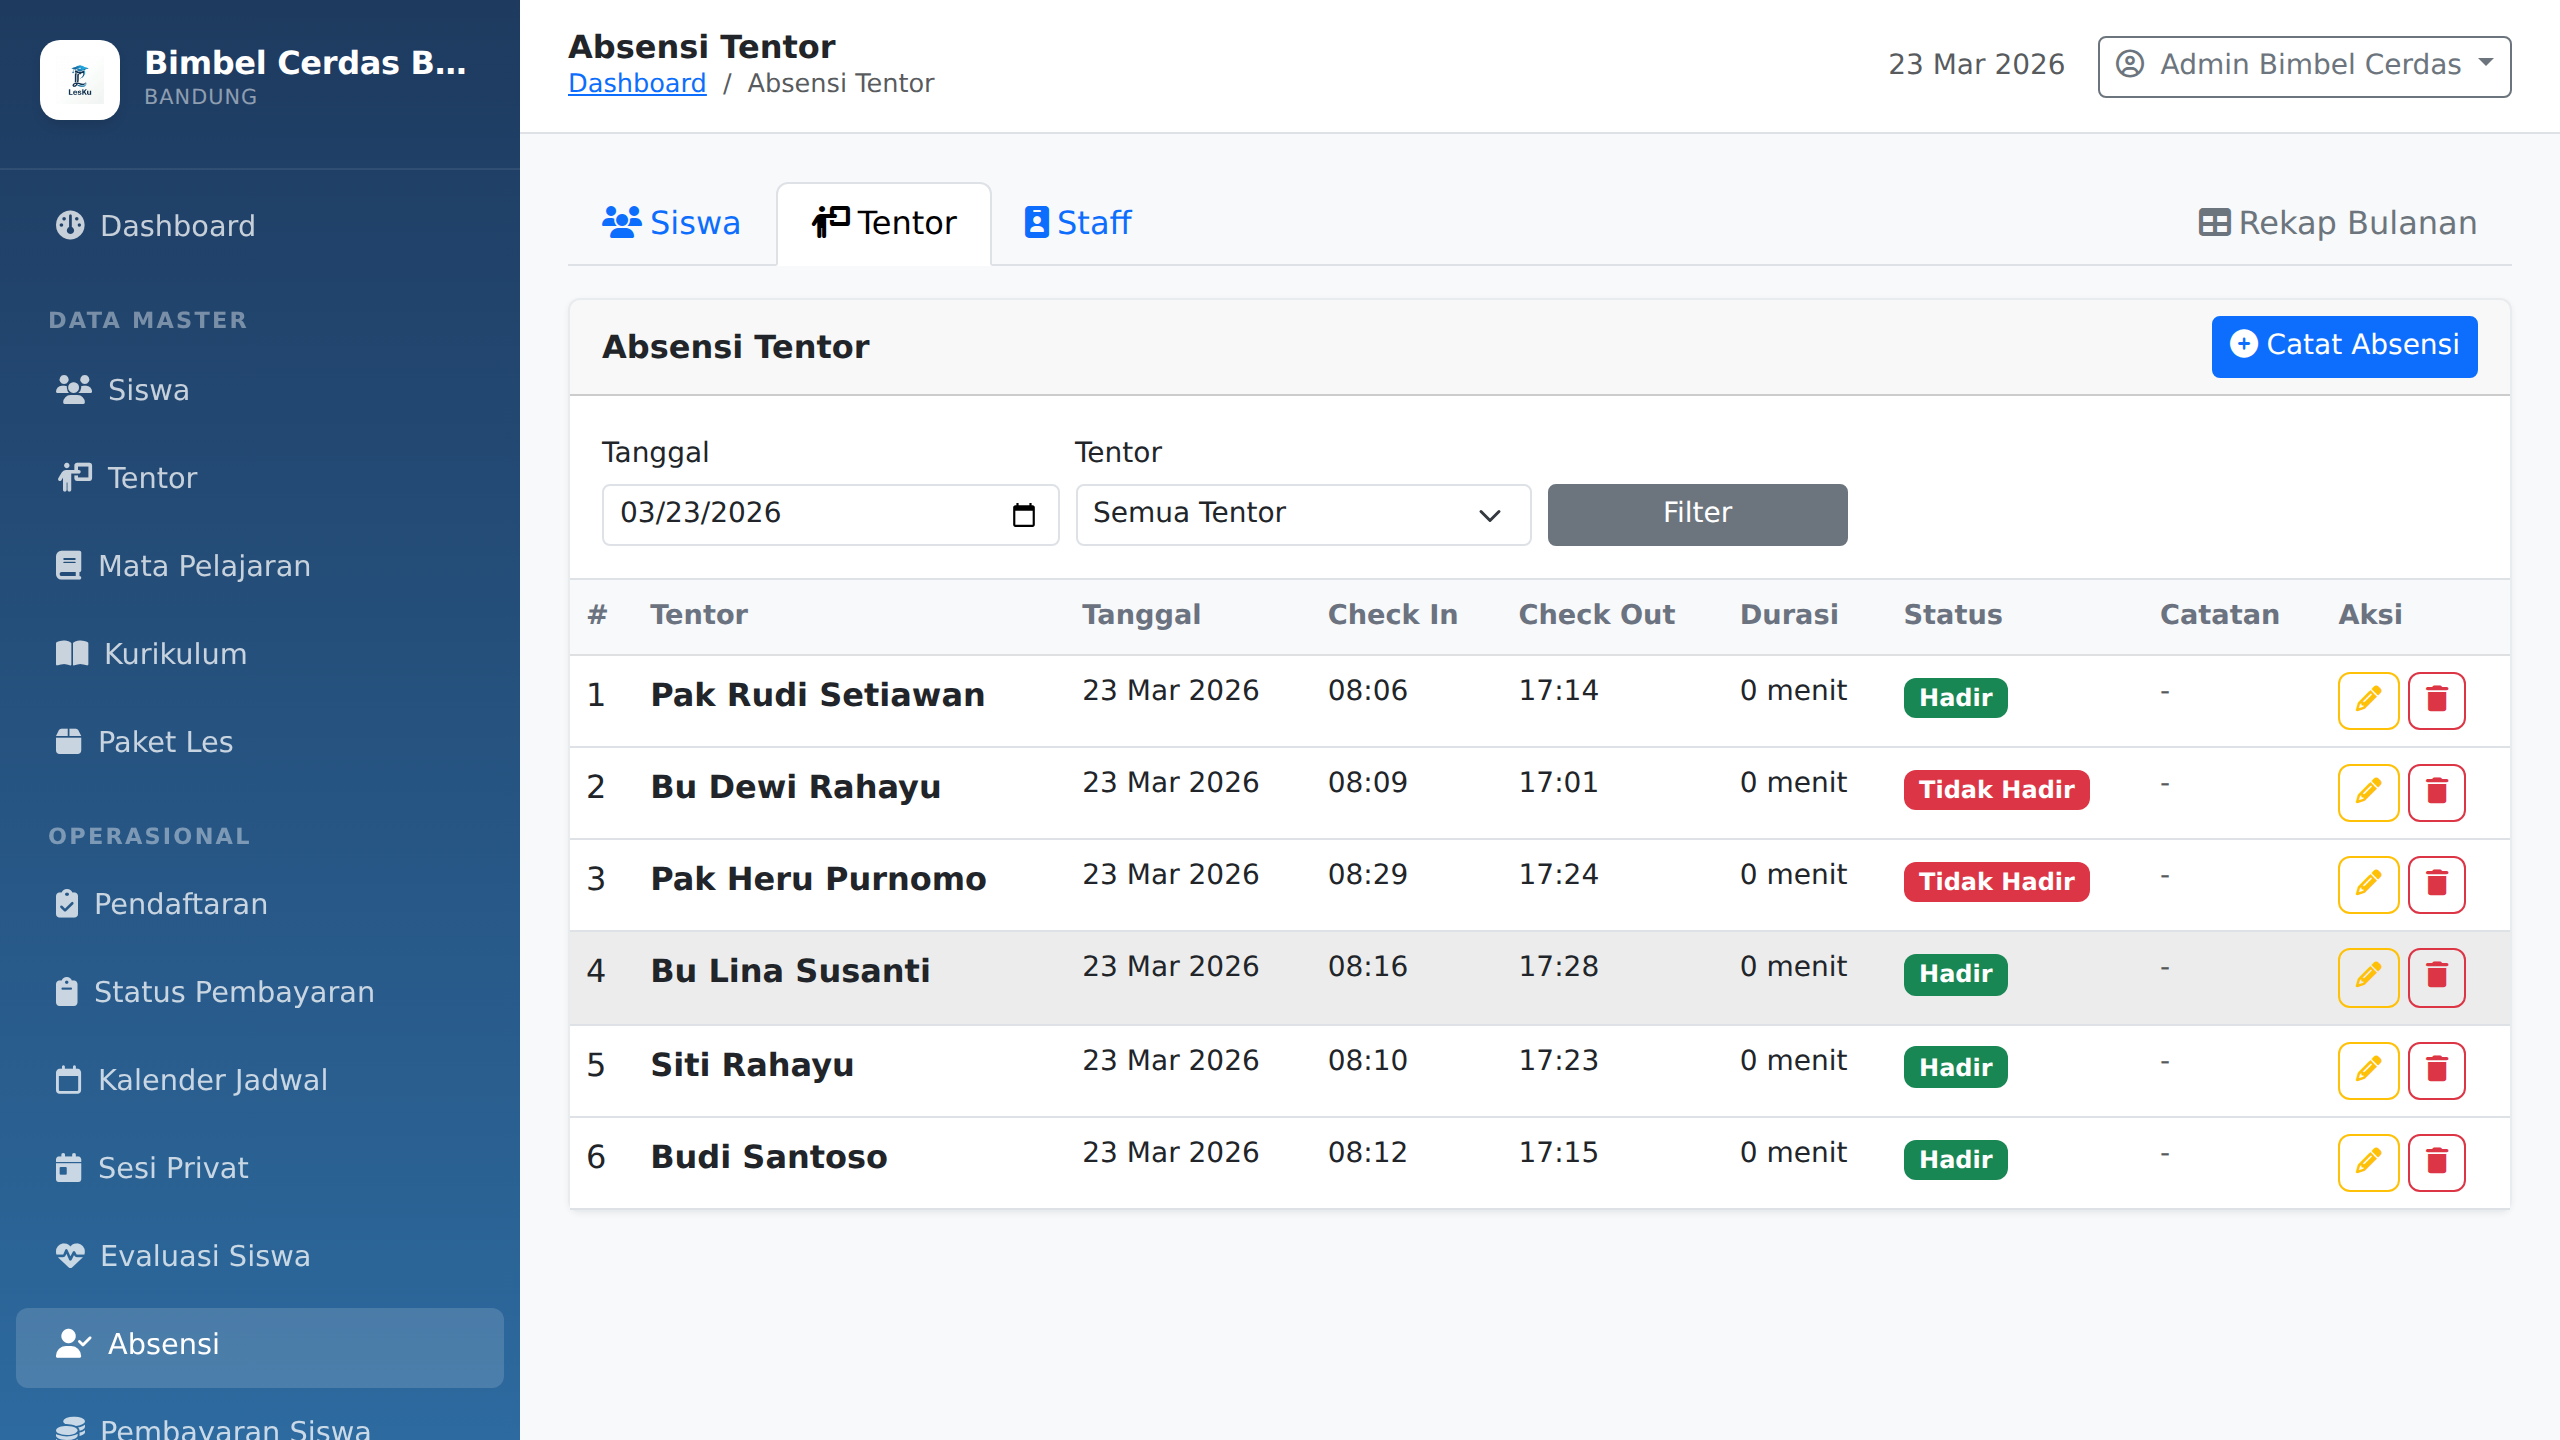The image size is (2560, 1440).
Task: Delete Siti Rahayu attendance entry
Action: (x=2436, y=1070)
